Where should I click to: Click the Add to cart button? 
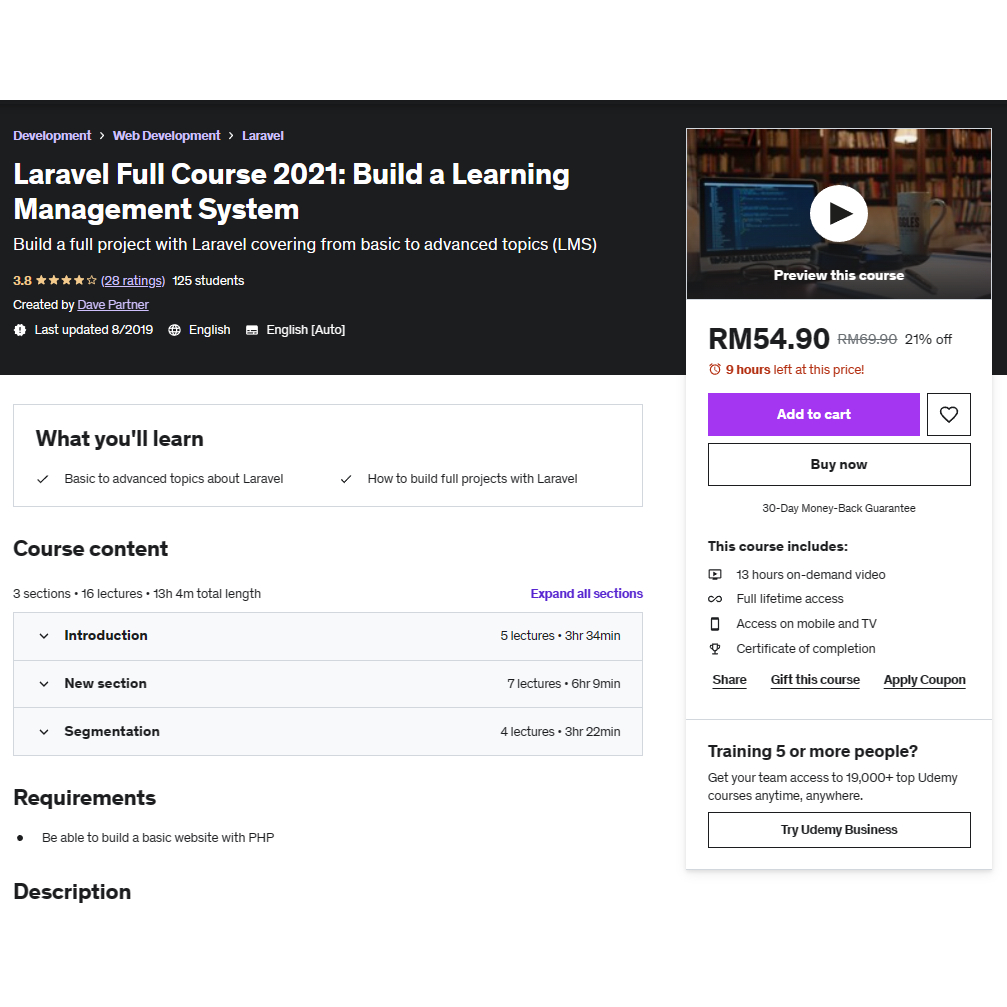click(x=813, y=414)
